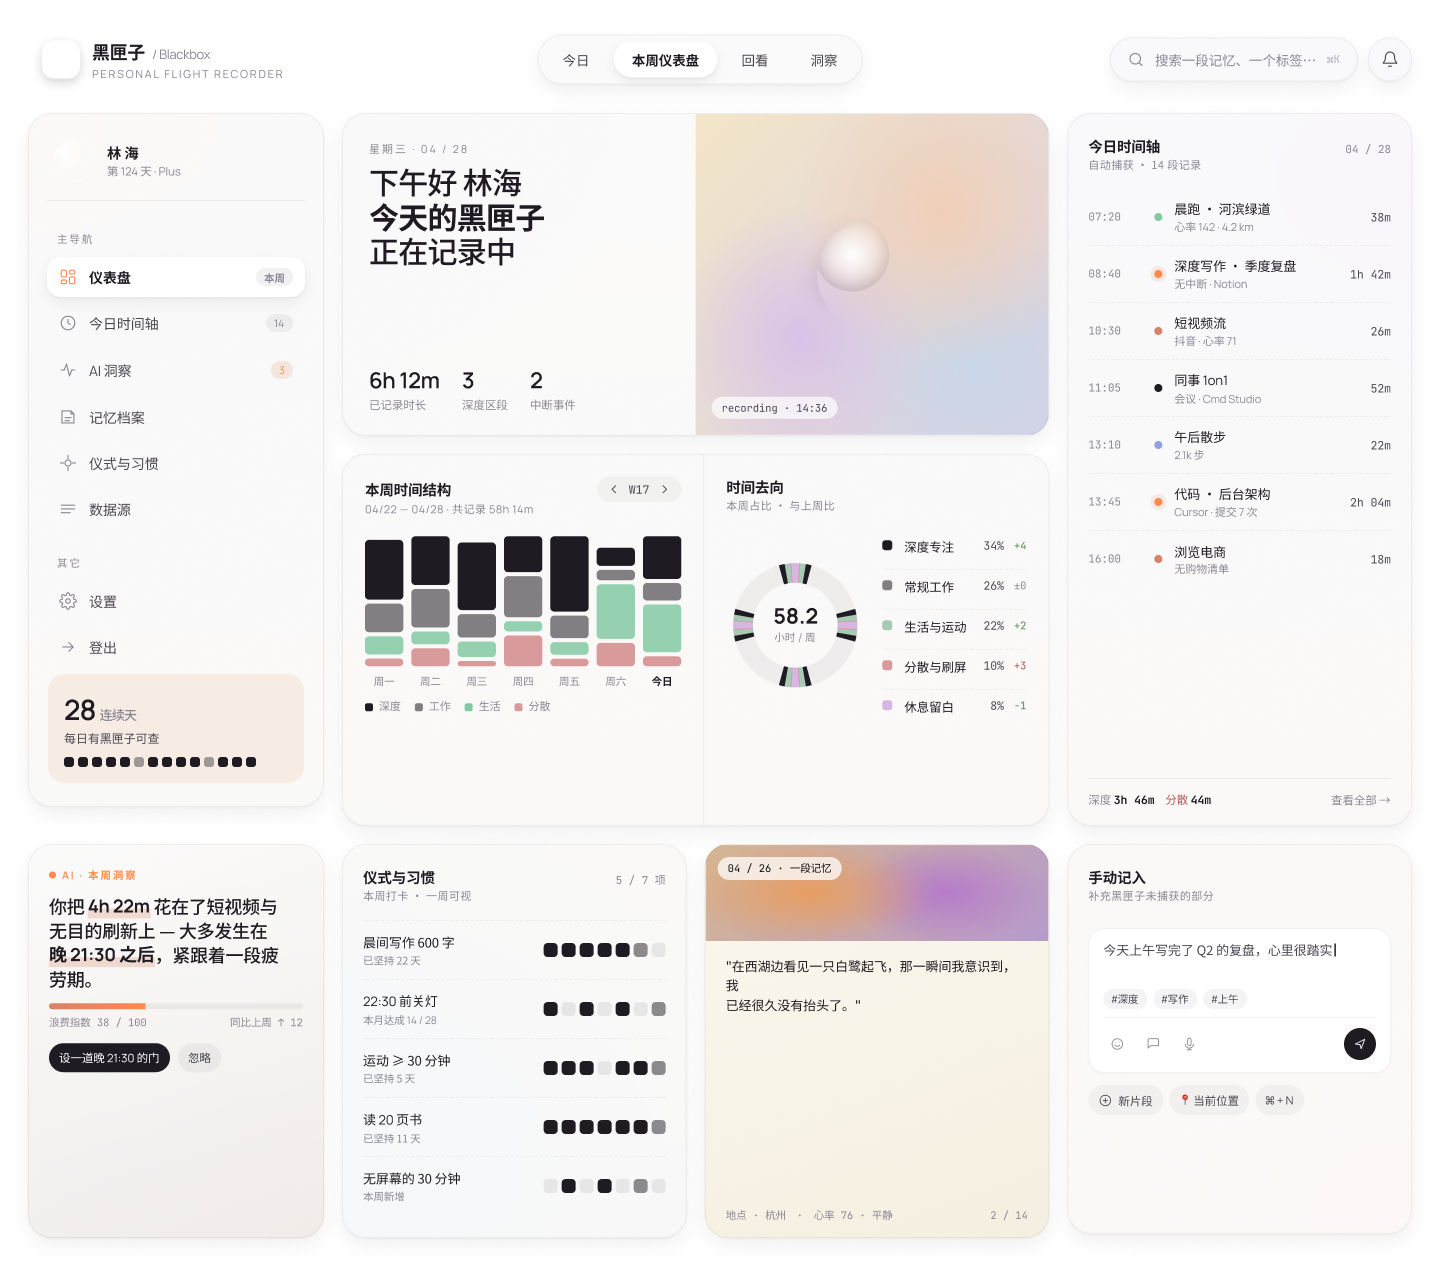Viewport: 1440px width, 1278px height.
Task: Click the send arrow in manual entry
Action: pos(1359,1044)
